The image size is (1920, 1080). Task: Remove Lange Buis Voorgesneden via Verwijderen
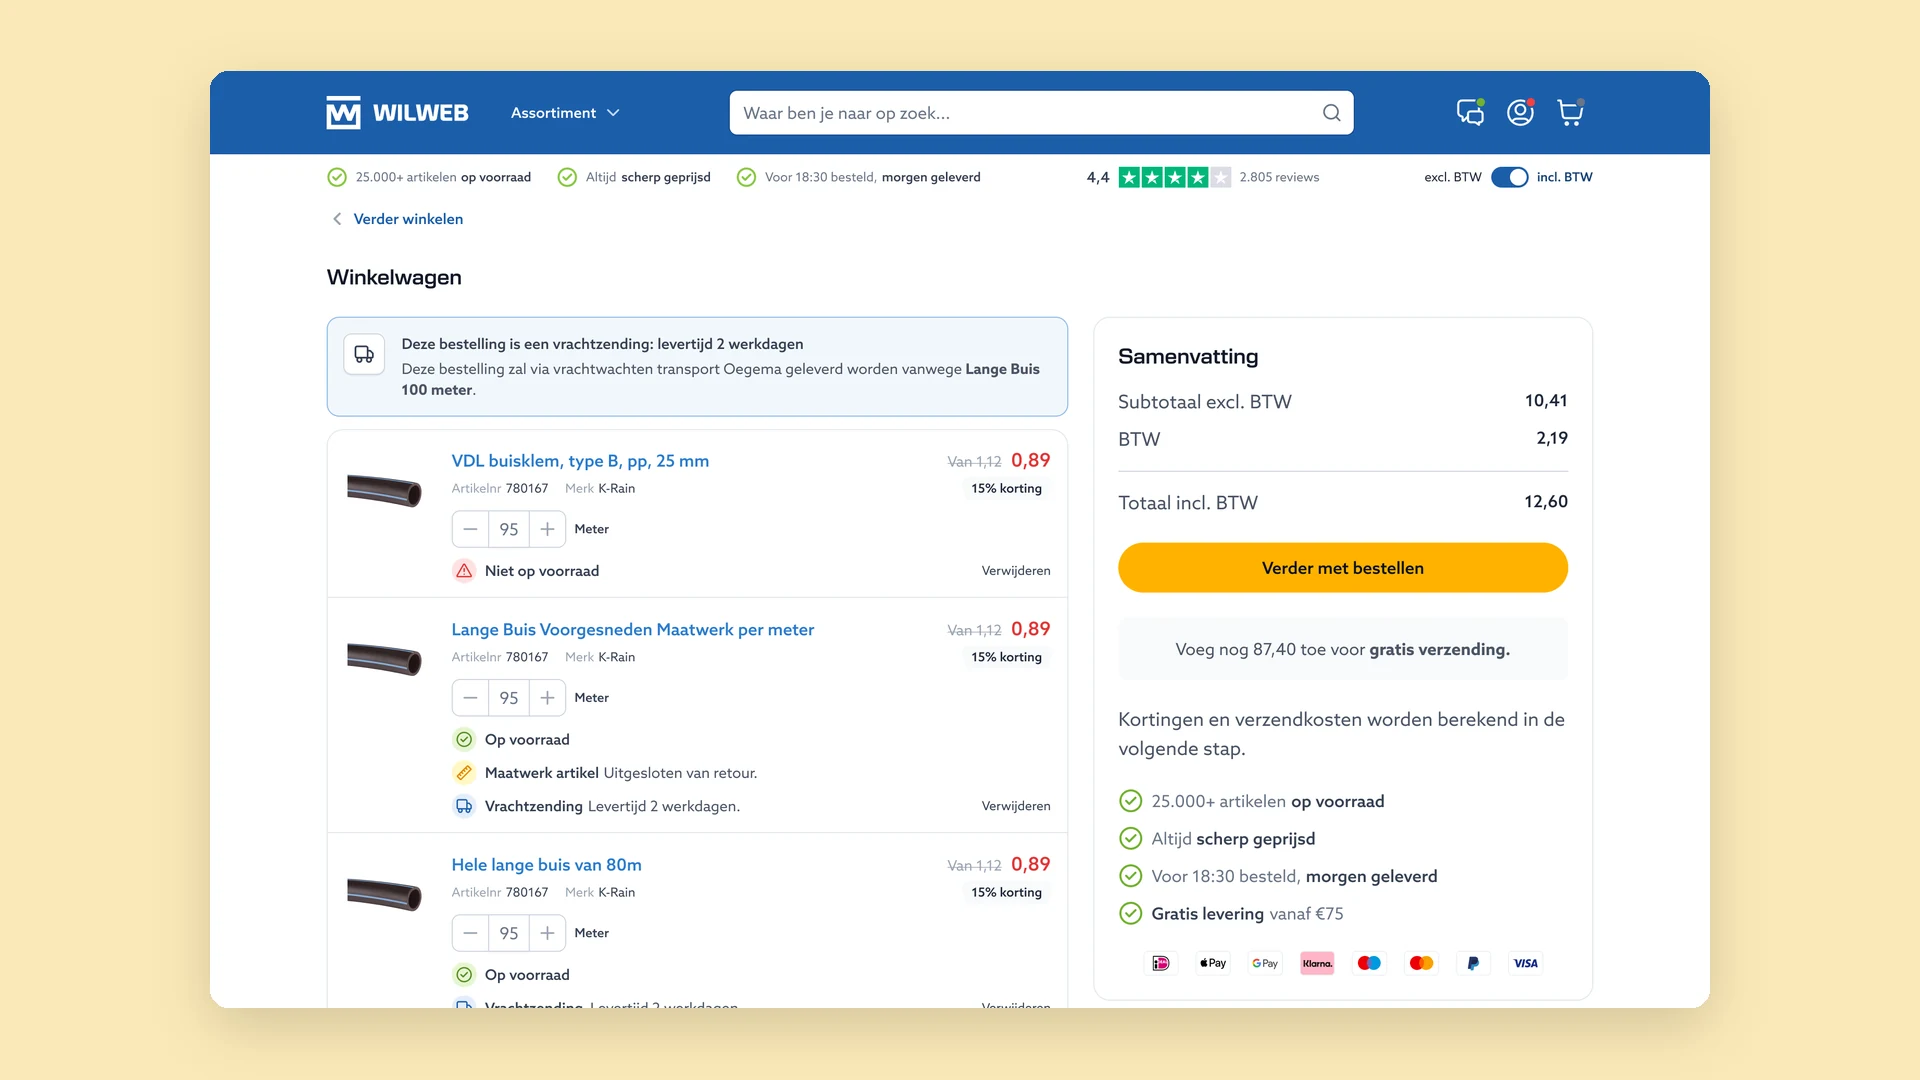[x=1016, y=806]
